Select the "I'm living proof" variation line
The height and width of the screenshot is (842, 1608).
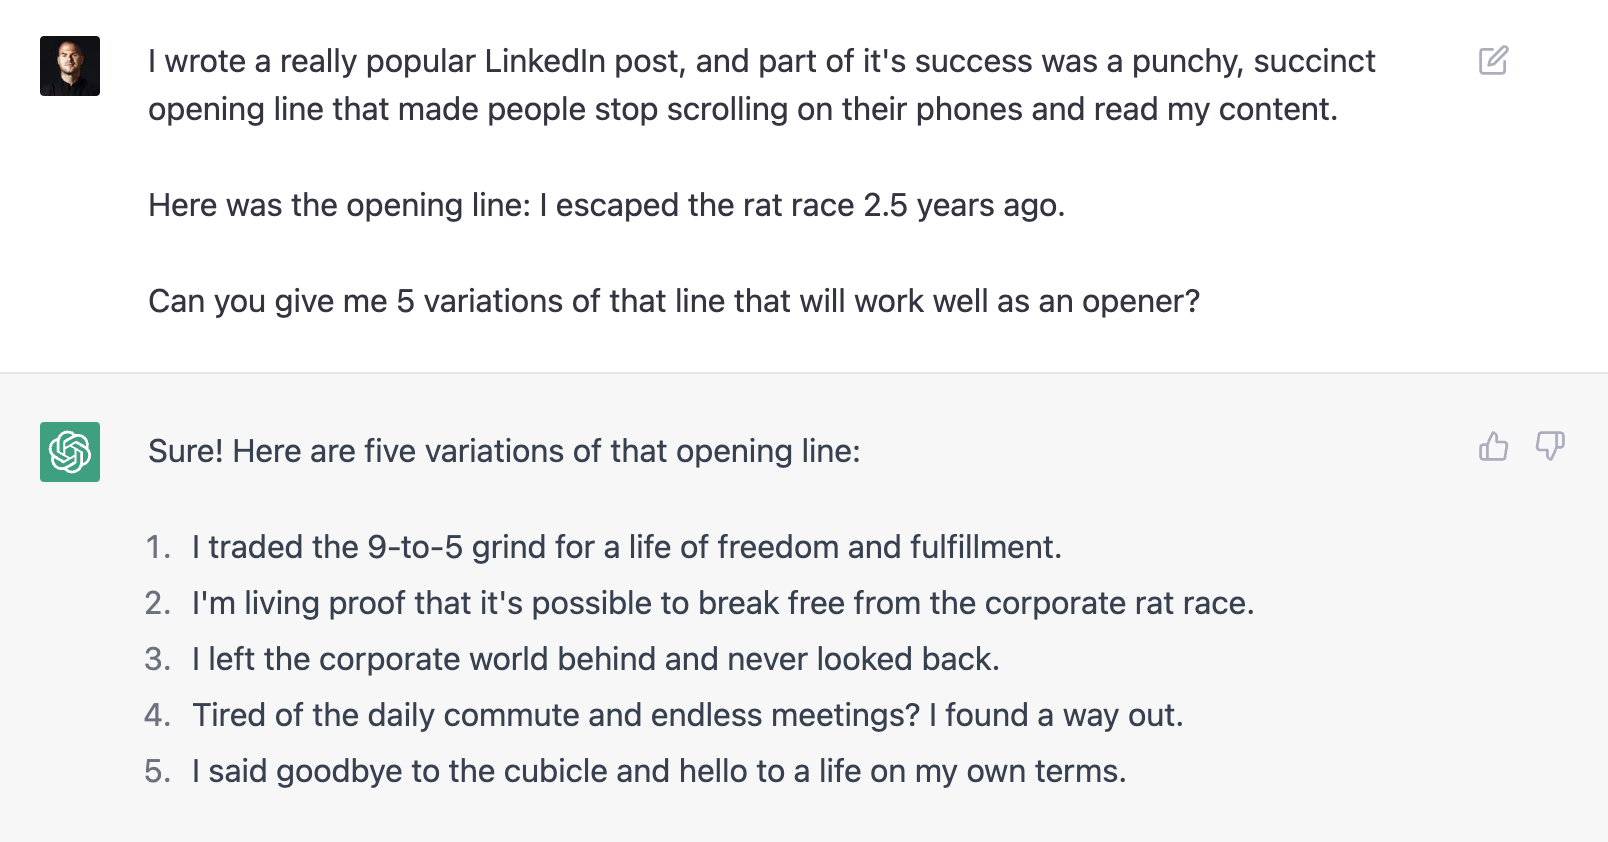722,603
